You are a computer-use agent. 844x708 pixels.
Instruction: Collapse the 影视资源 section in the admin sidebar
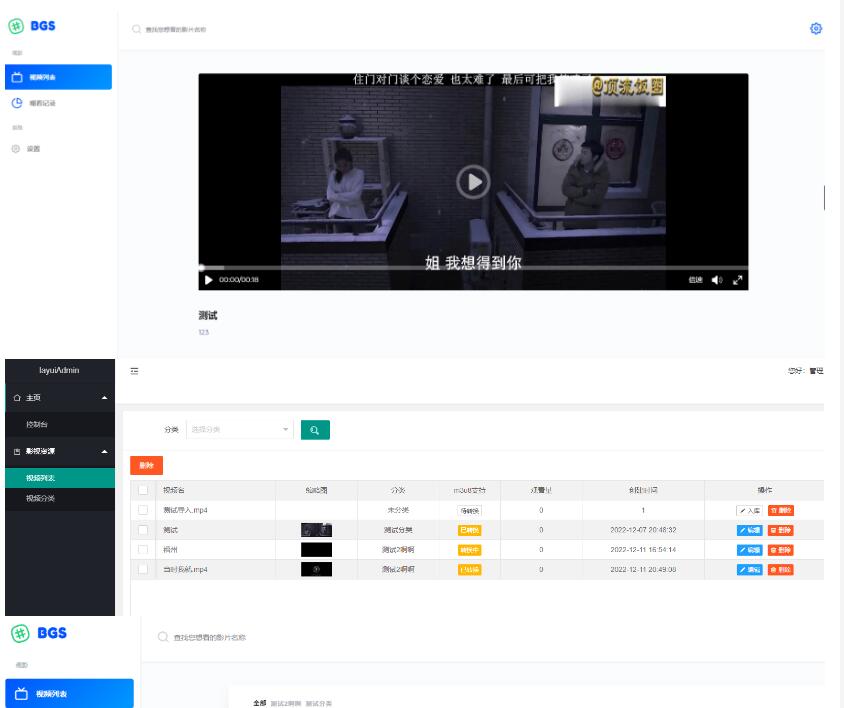[x=105, y=452]
